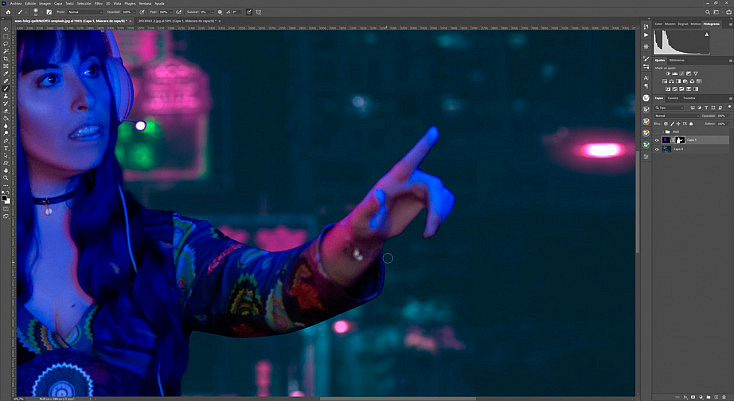This screenshot has height=401, width=734.
Task: Select the Clone Stamp tool
Action: click(x=6, y=96)
